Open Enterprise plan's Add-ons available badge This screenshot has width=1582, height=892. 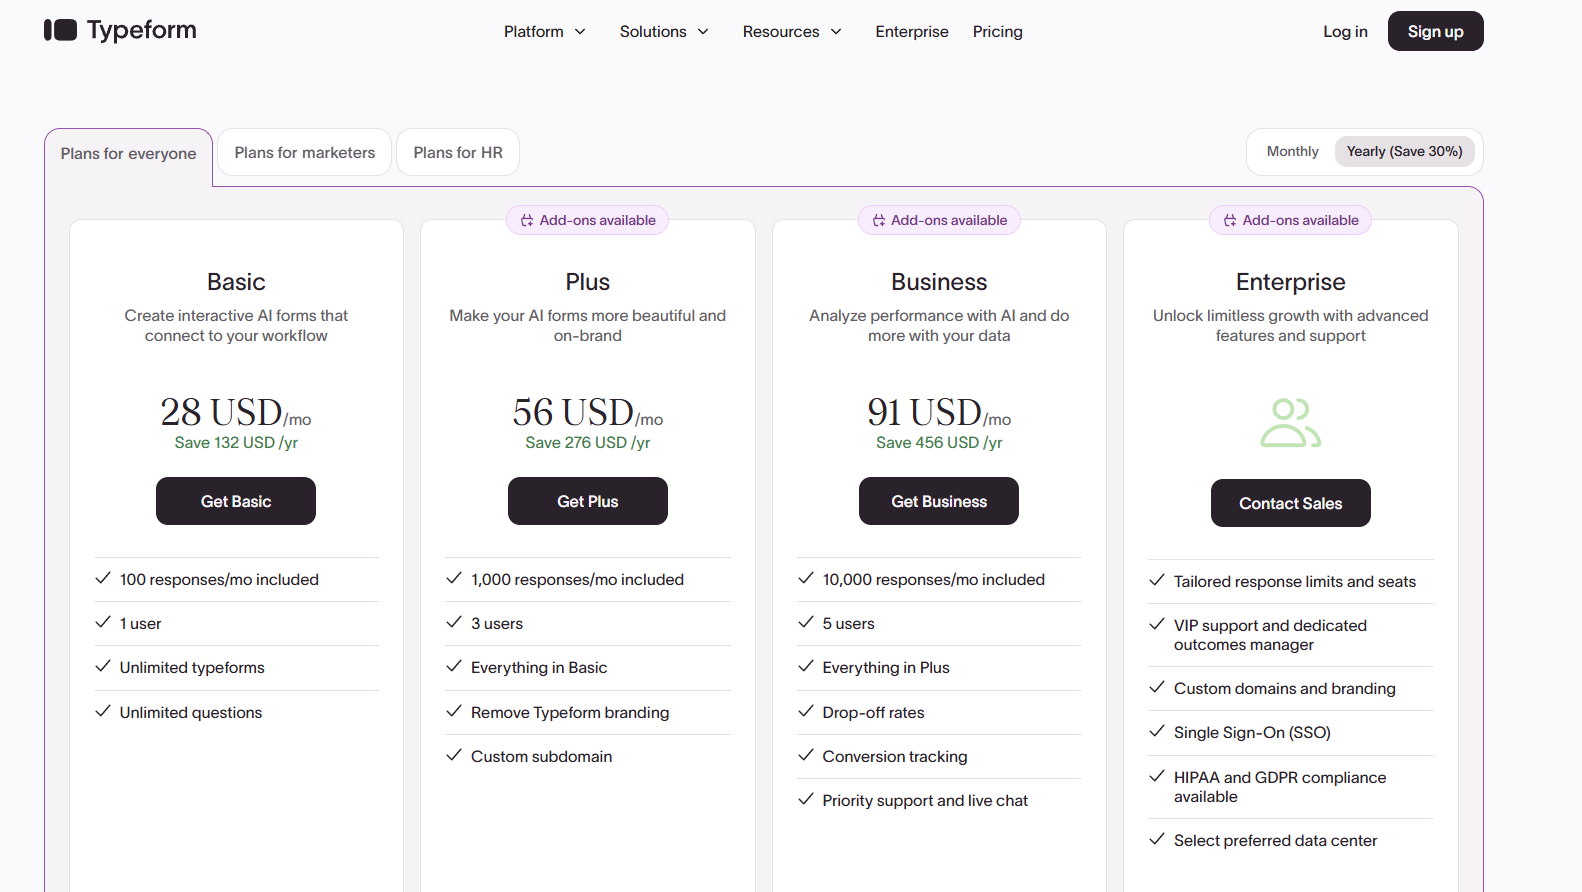tap(1290, 220)
